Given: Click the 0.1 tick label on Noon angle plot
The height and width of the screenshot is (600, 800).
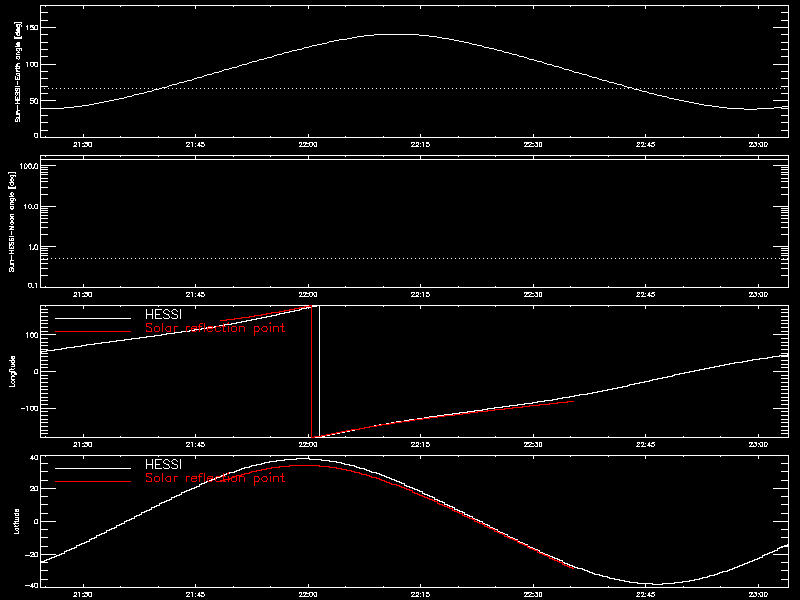Looking at the screenshot, I should (x=33, y=286).
